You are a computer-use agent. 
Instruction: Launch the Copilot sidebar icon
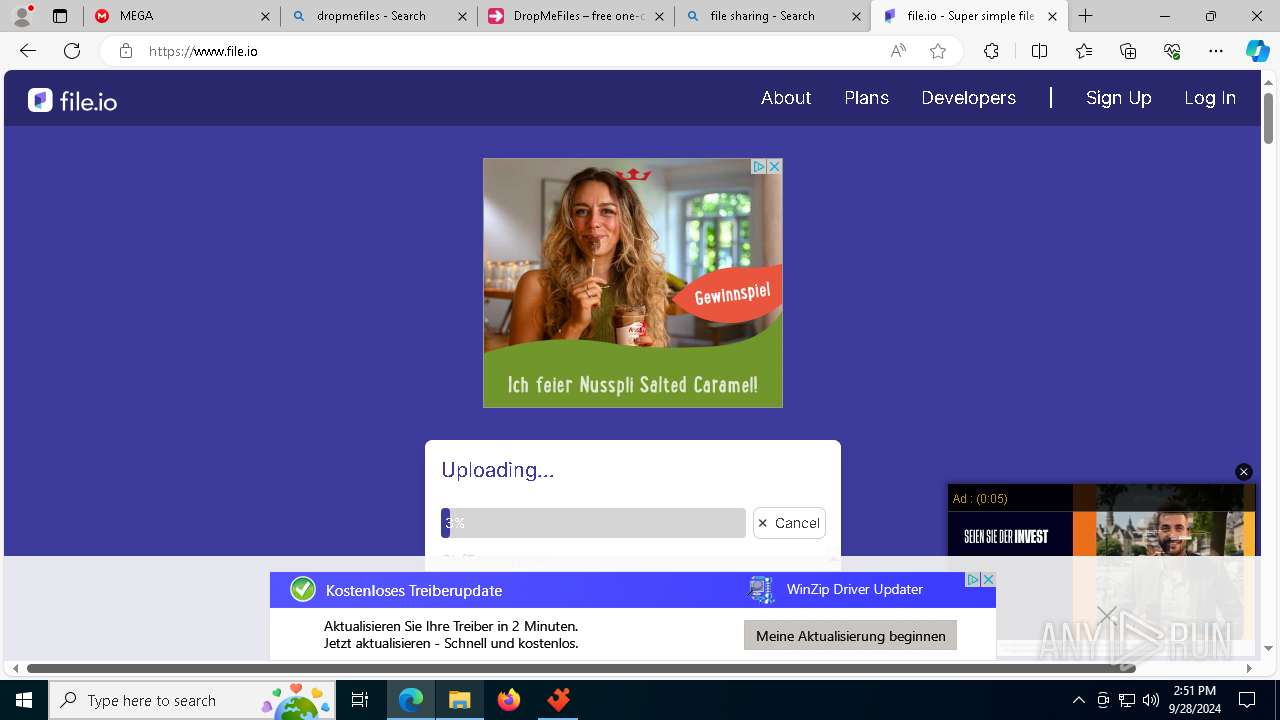coord(1258,51)
